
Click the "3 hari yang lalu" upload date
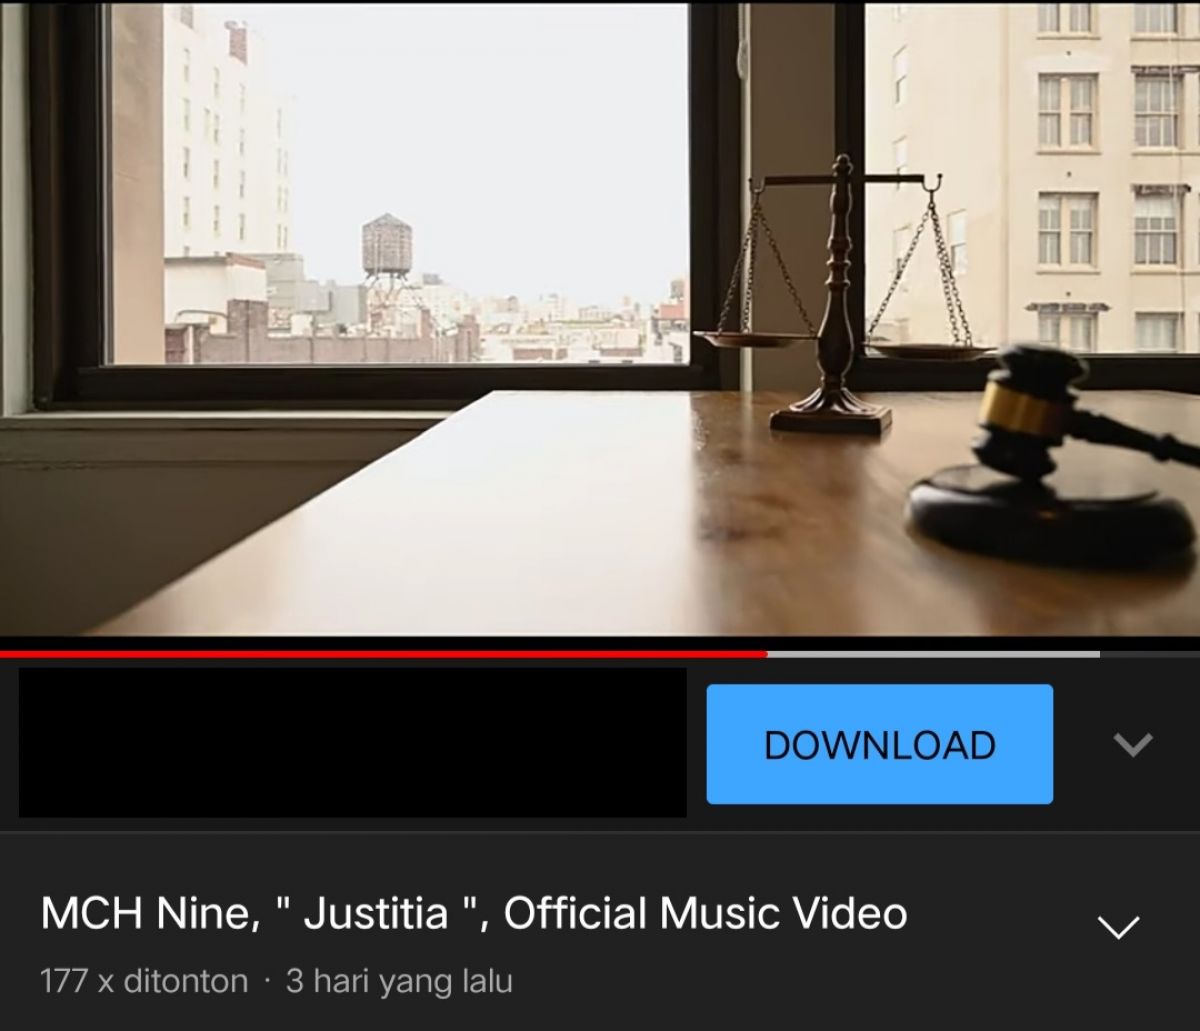click(x=399, y=981)
